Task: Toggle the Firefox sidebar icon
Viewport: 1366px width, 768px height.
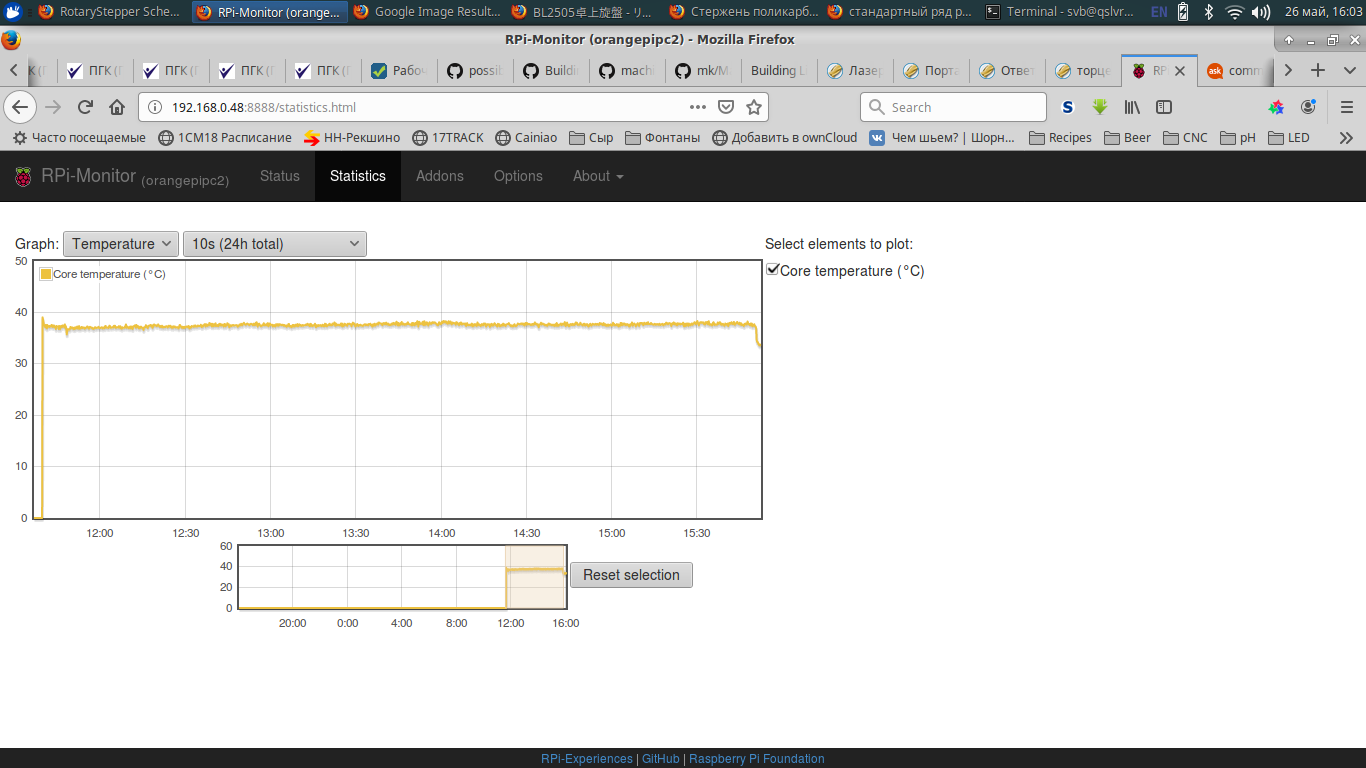Action: coord(1164,107)
